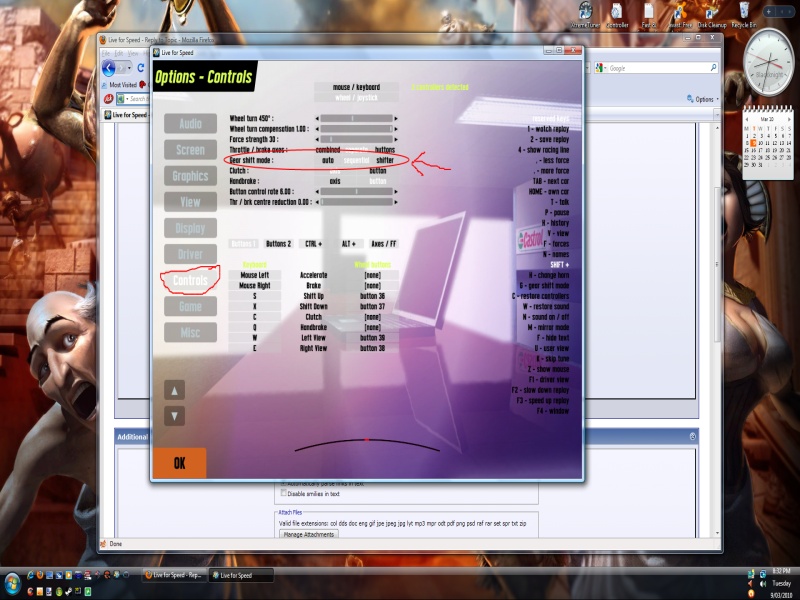Decrease Thr / brk centre reduction arrow
Screen dimensions: 800x600
pos(317,202)
